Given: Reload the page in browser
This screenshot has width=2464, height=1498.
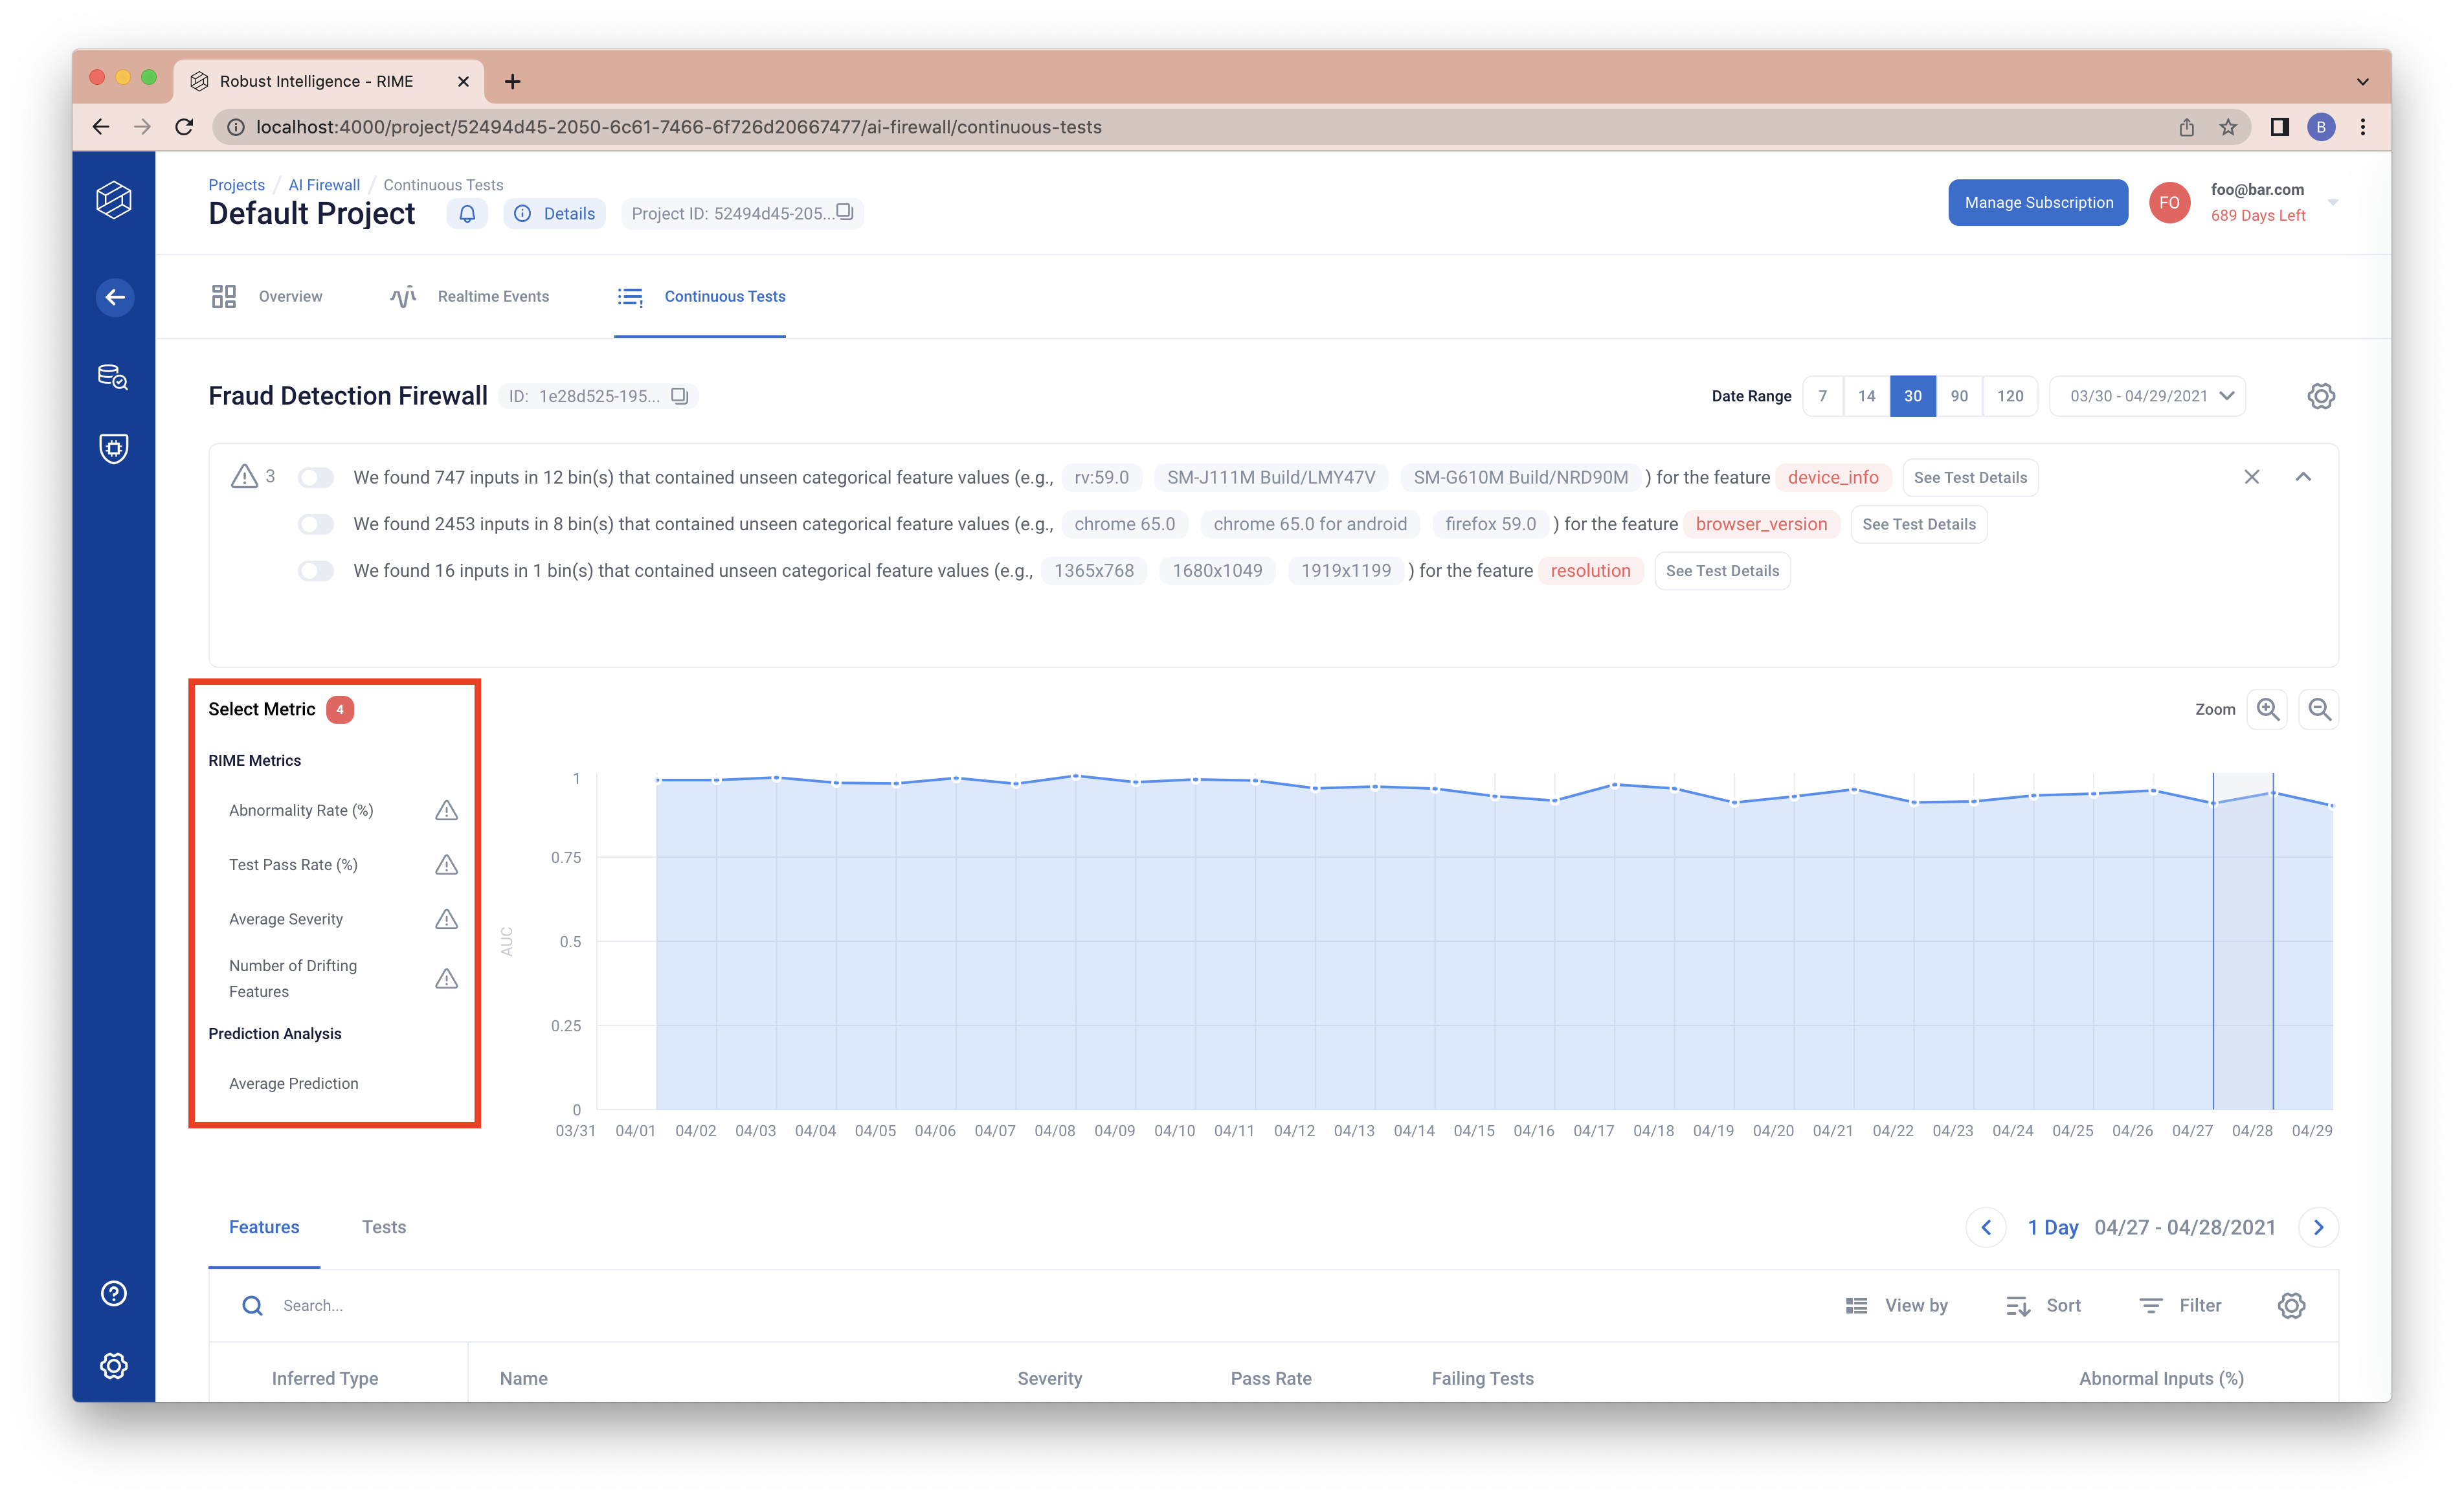Looking at the screenshot, I should 184,127.
